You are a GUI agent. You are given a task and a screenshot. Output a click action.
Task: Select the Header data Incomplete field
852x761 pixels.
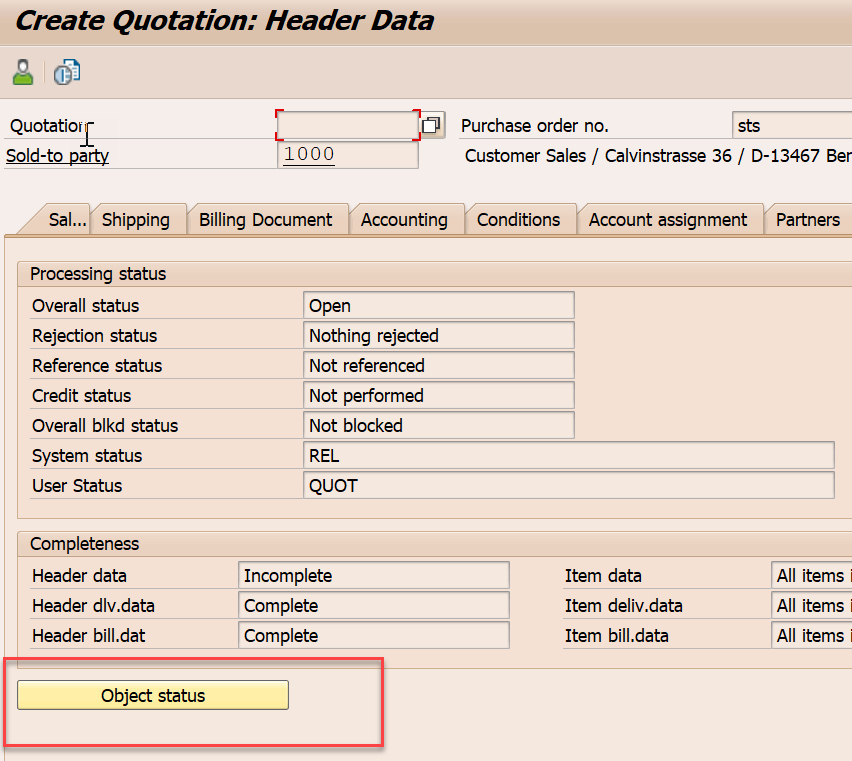coord(373,575)
